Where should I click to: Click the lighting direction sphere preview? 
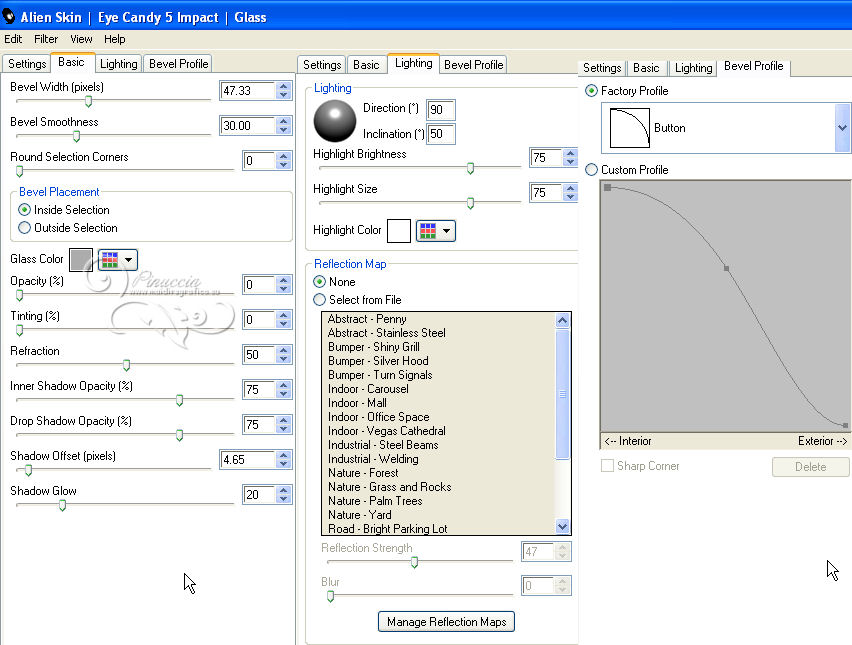334,120
